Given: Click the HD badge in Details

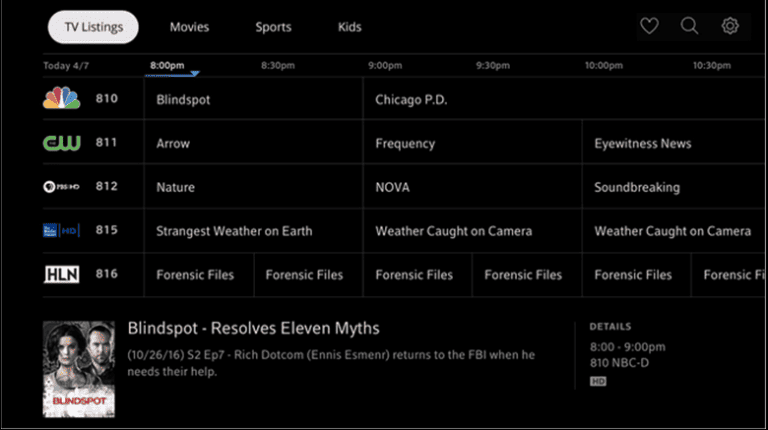Looking at the screenshot, I should click(x=598, y=381).
